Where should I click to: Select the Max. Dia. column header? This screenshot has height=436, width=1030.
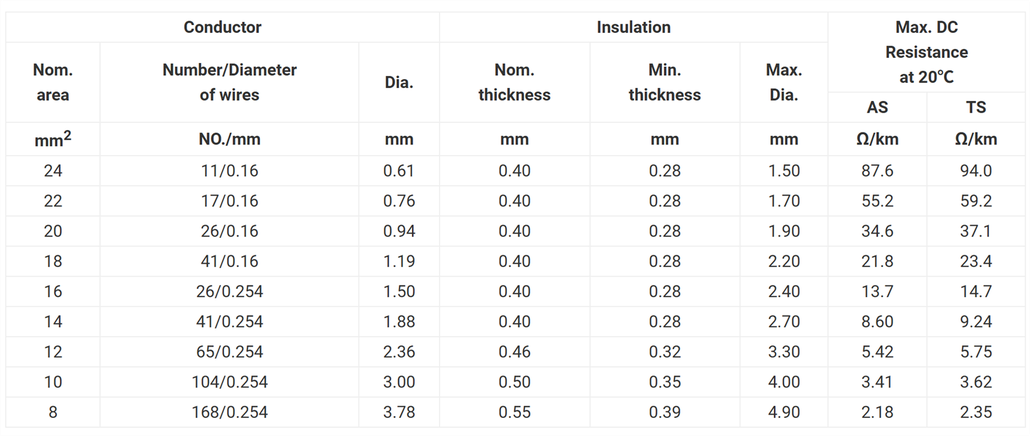coord(783,82)
